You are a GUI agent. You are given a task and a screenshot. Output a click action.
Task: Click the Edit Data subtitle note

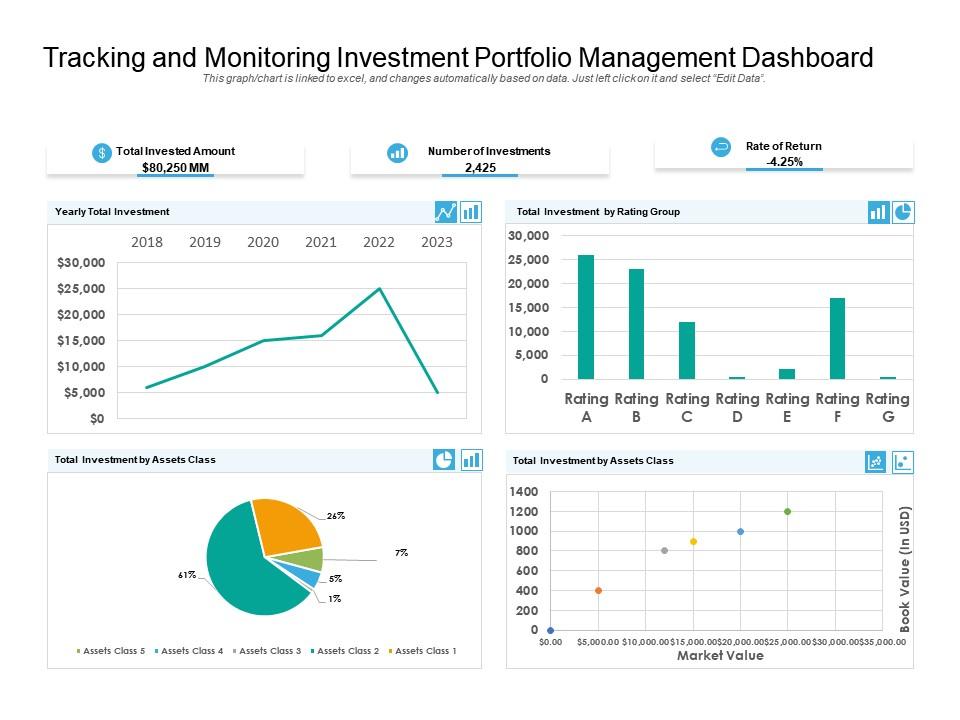[484, 78]
